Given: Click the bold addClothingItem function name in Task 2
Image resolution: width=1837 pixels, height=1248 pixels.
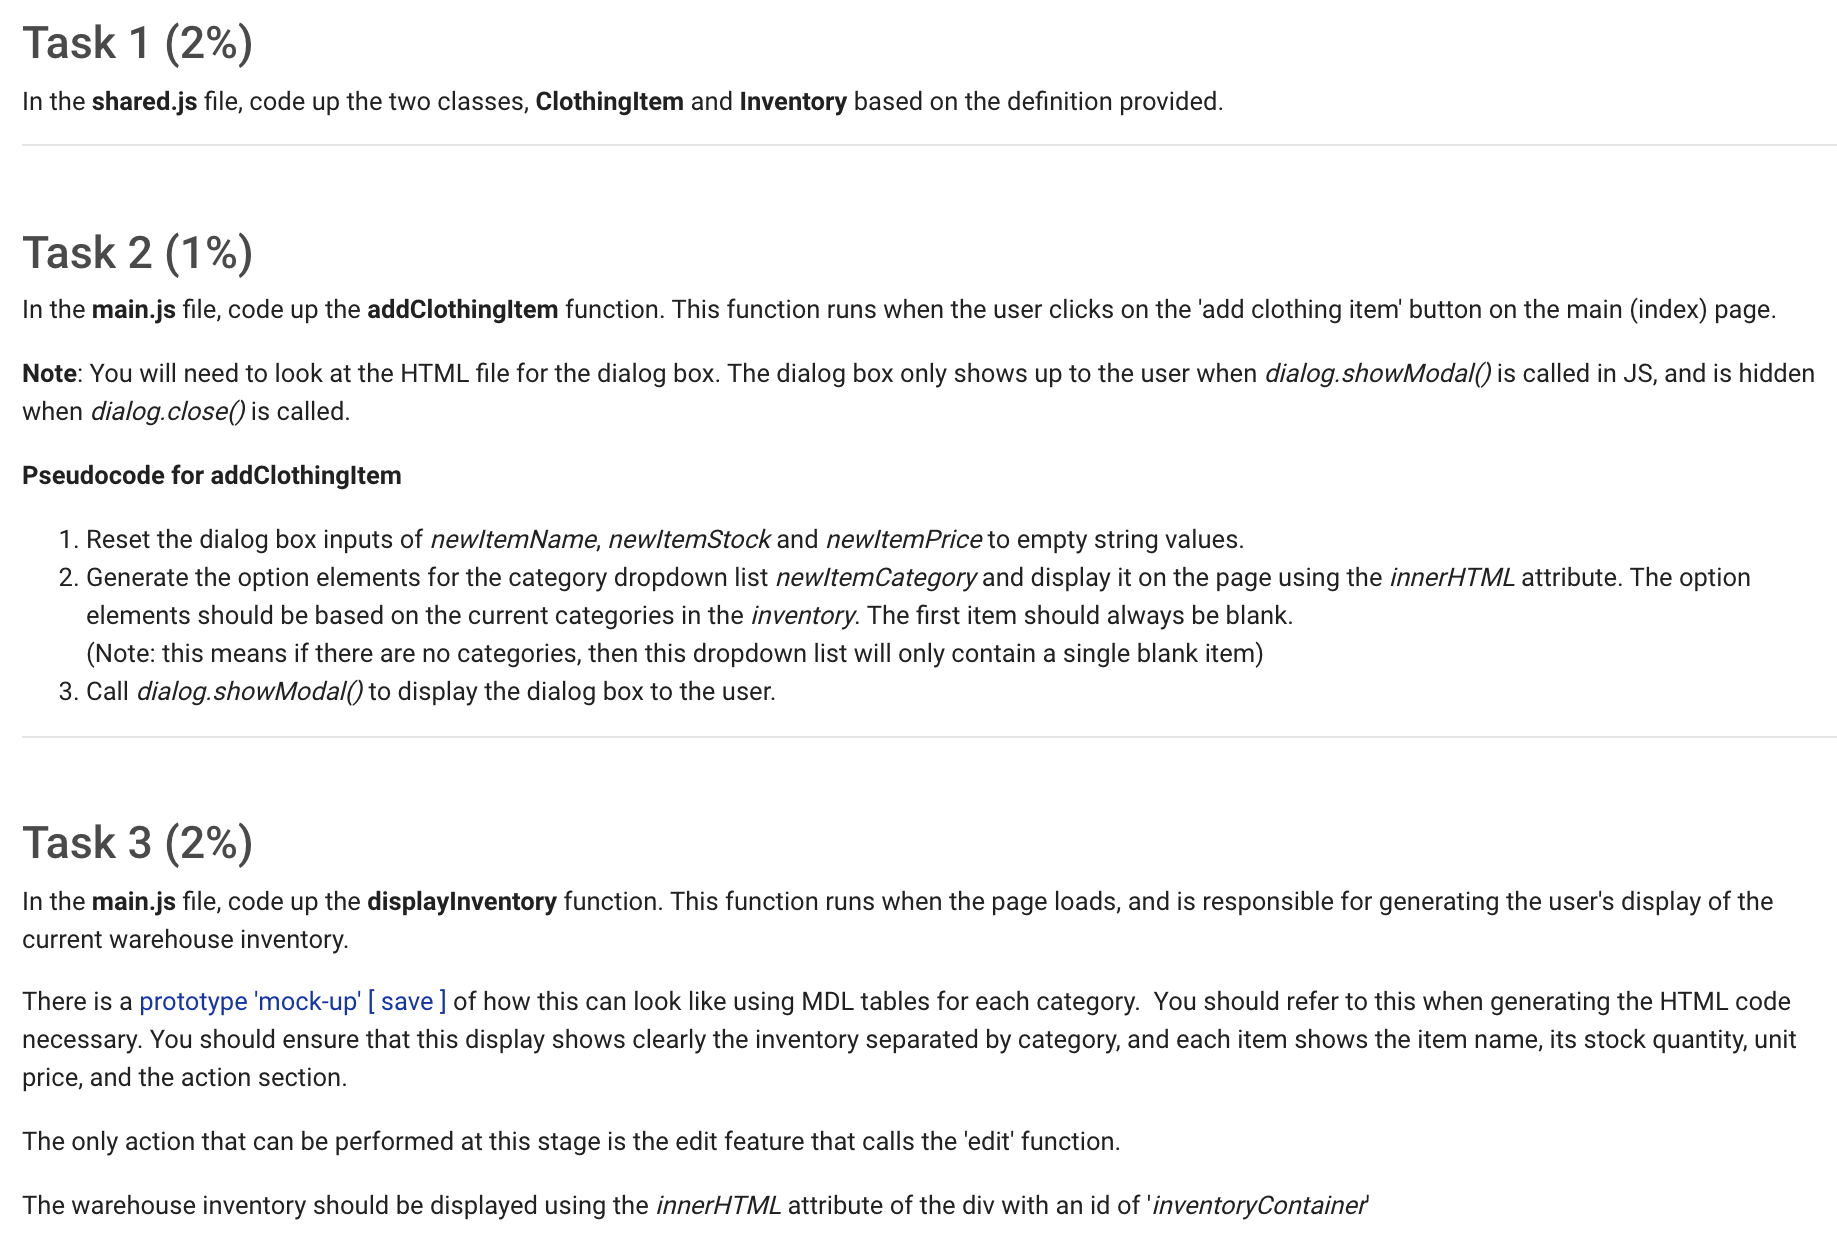Looking at the screenshot, I should (463, 309).
